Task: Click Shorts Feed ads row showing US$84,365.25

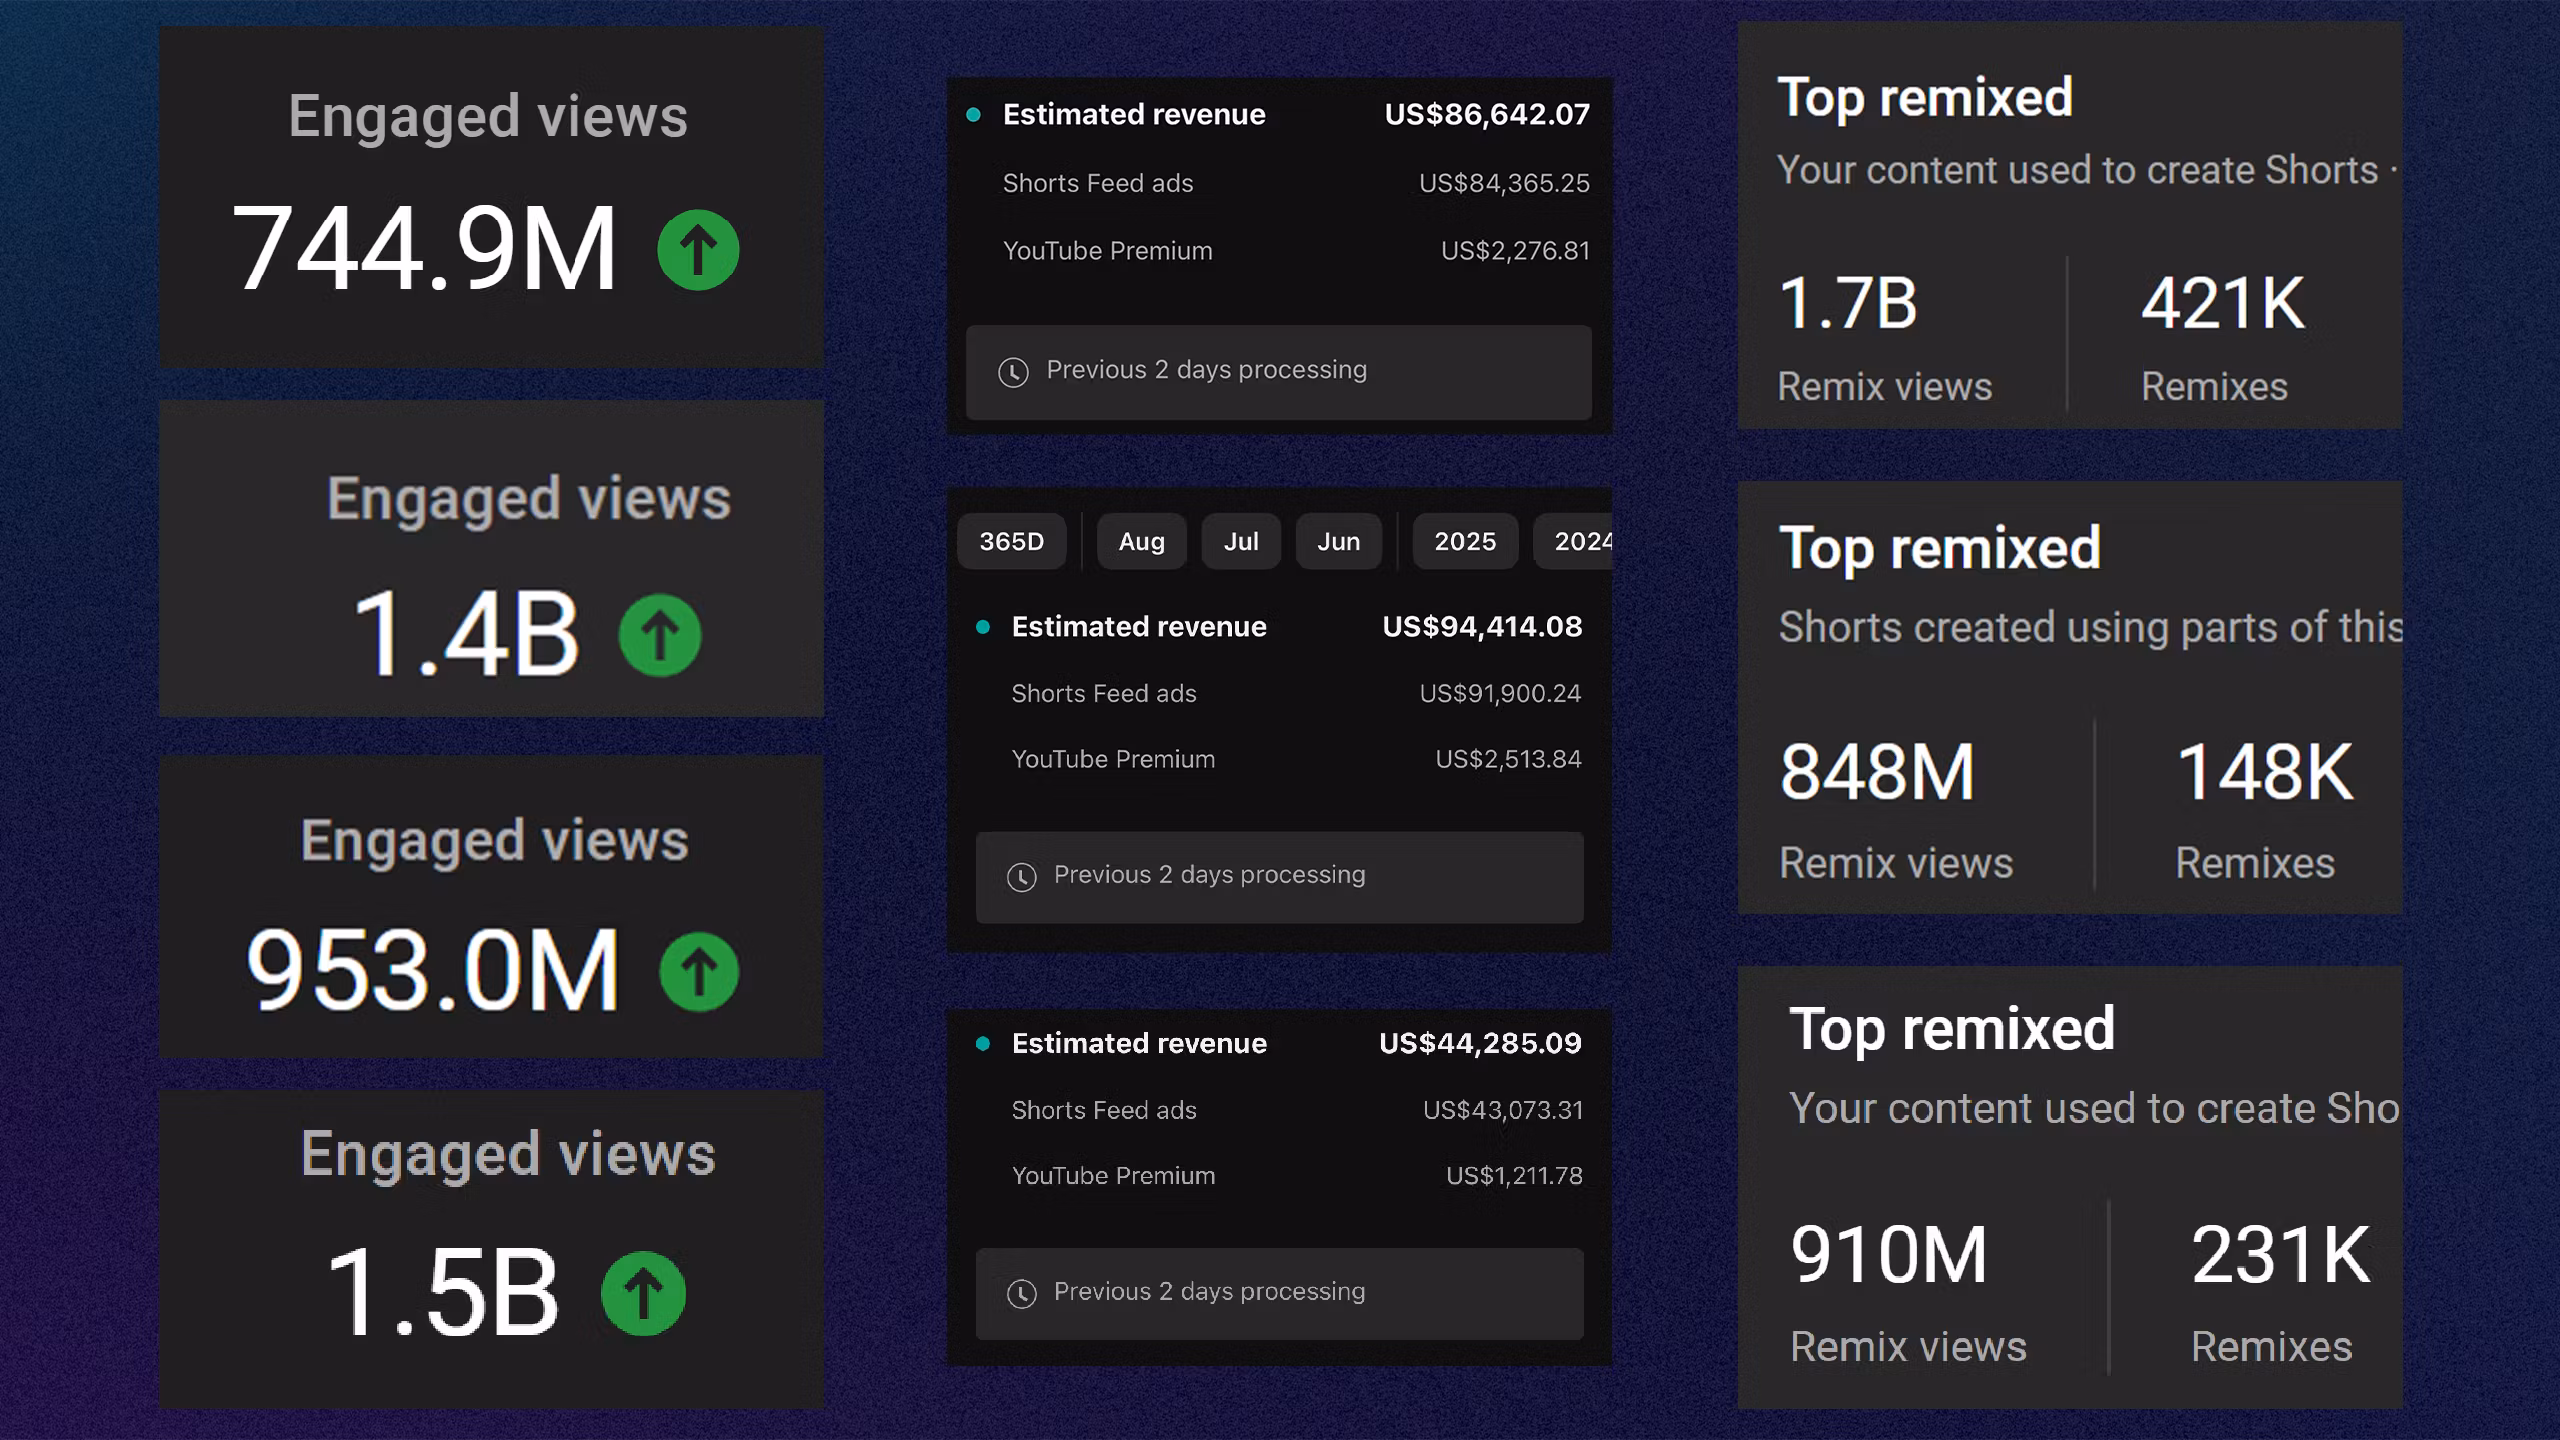Action: pyautogui.click(x=1295, y=184)
